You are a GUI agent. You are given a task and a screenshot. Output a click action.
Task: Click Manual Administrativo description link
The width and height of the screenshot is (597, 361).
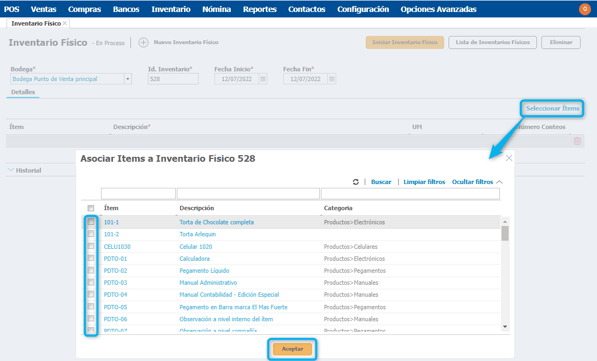click(x=208, y=283)
